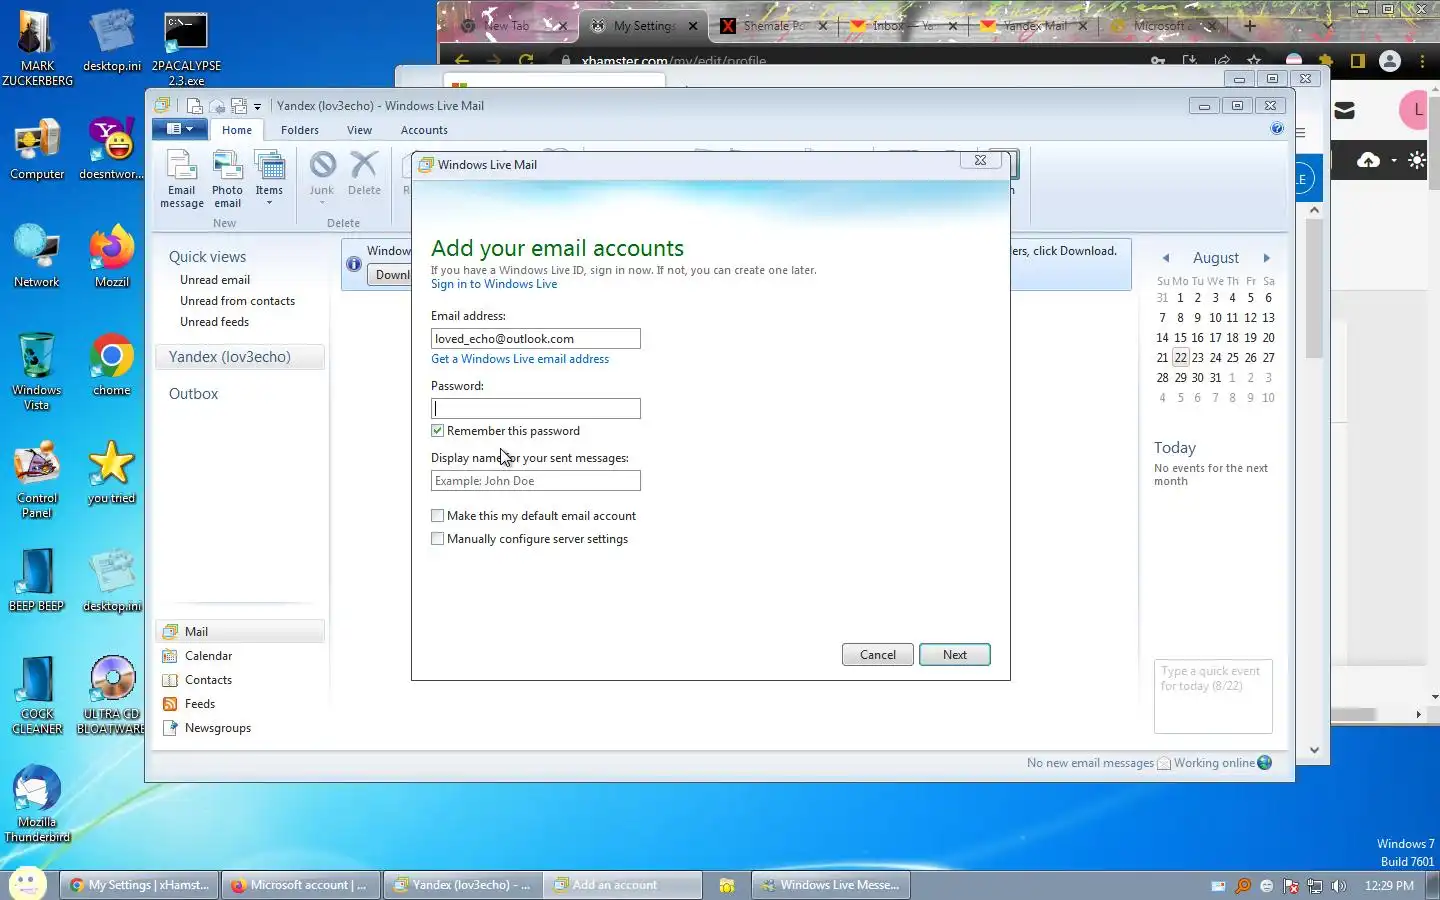Click the upload cloud icon in browser page
This screenshot has height=900, width=1440.
coord(1368,160)
